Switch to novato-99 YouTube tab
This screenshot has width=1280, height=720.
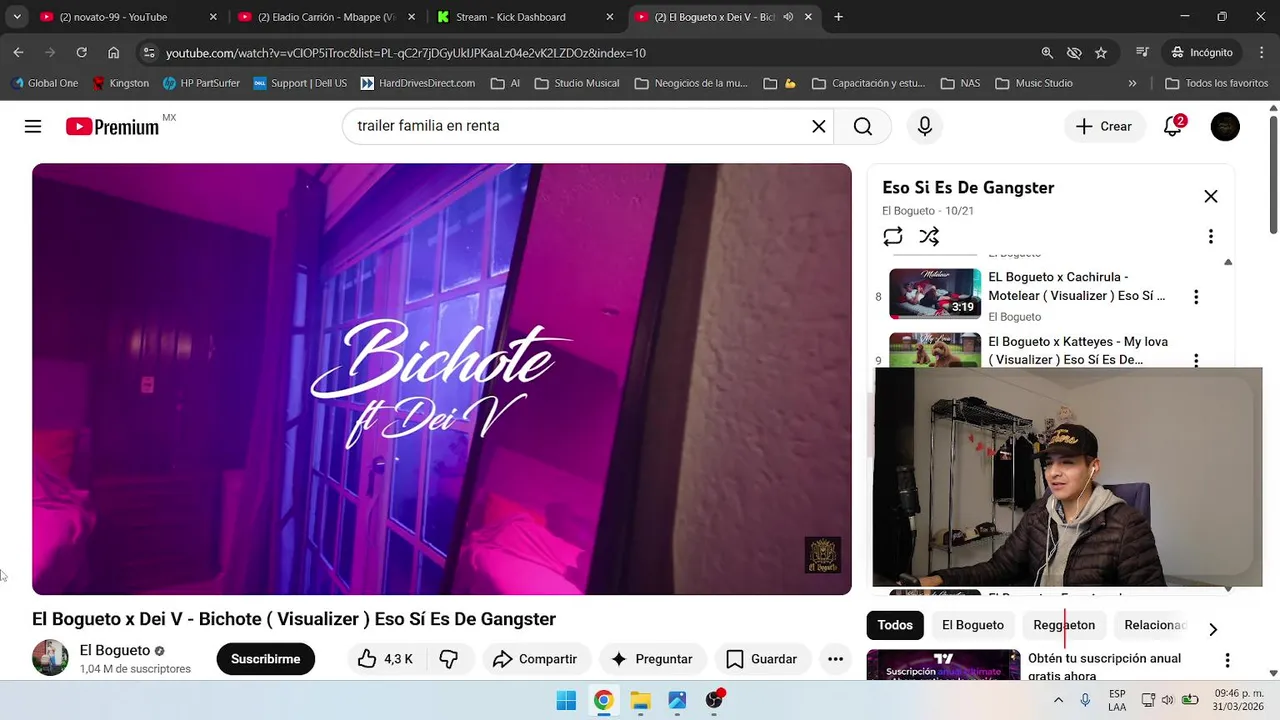pyautogui.click(x=128, y=17)
